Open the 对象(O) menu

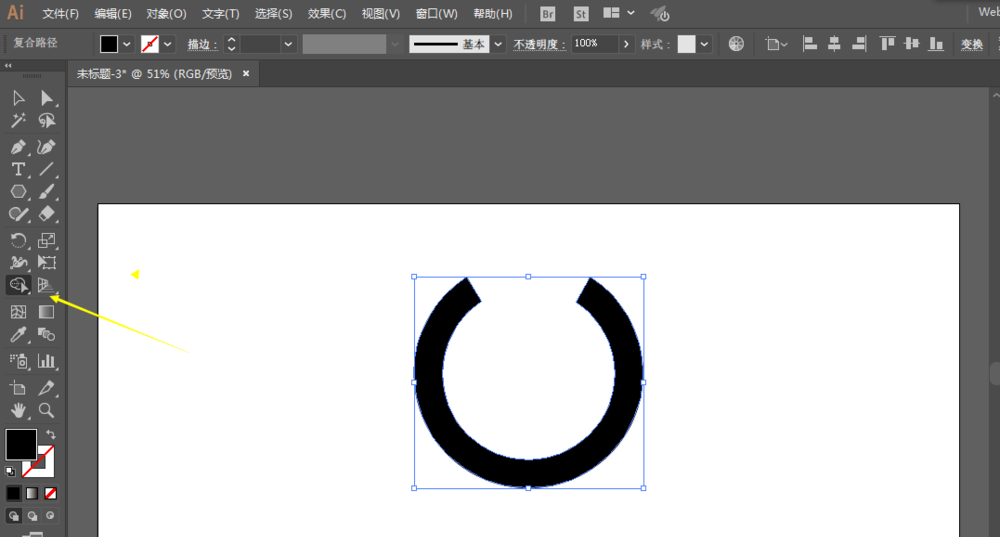tap(166, 14)
